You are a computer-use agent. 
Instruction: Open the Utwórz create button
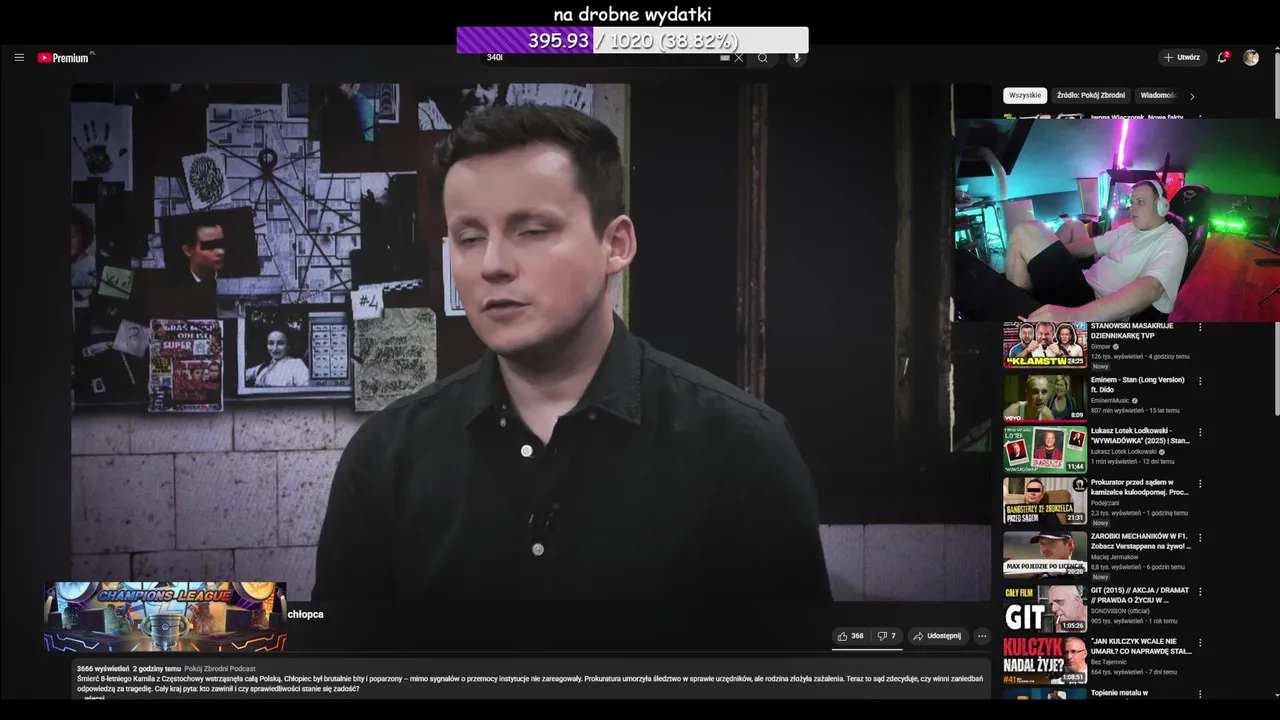tap(1181, 58)
